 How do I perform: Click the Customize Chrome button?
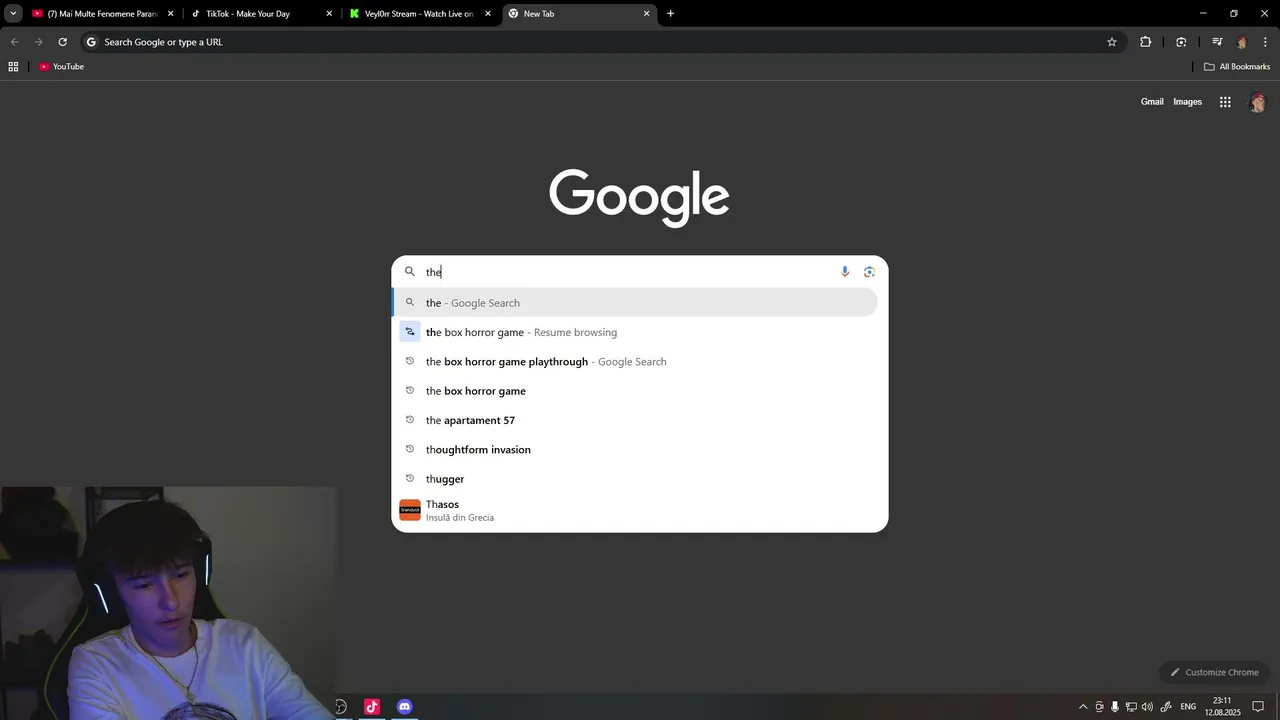(x=1214, y=673)
